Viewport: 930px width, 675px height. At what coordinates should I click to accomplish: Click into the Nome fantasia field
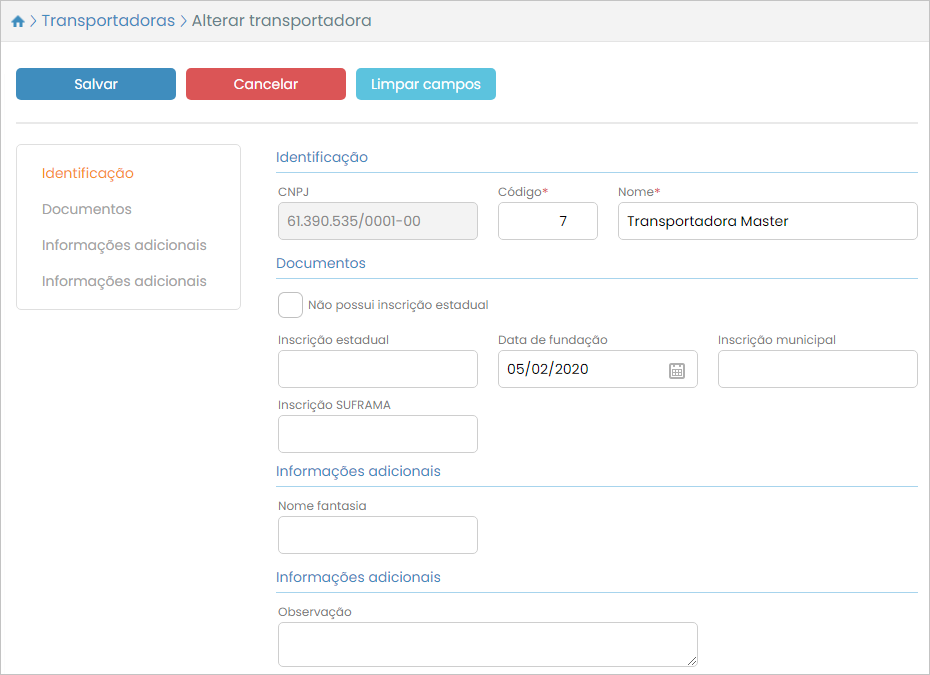point(378,535)
